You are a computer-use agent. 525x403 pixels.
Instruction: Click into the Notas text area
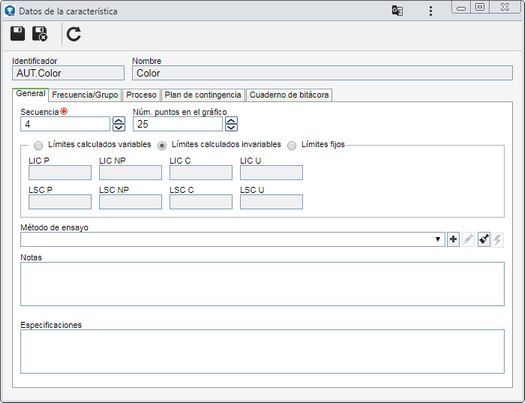click(x=262, y=284)
